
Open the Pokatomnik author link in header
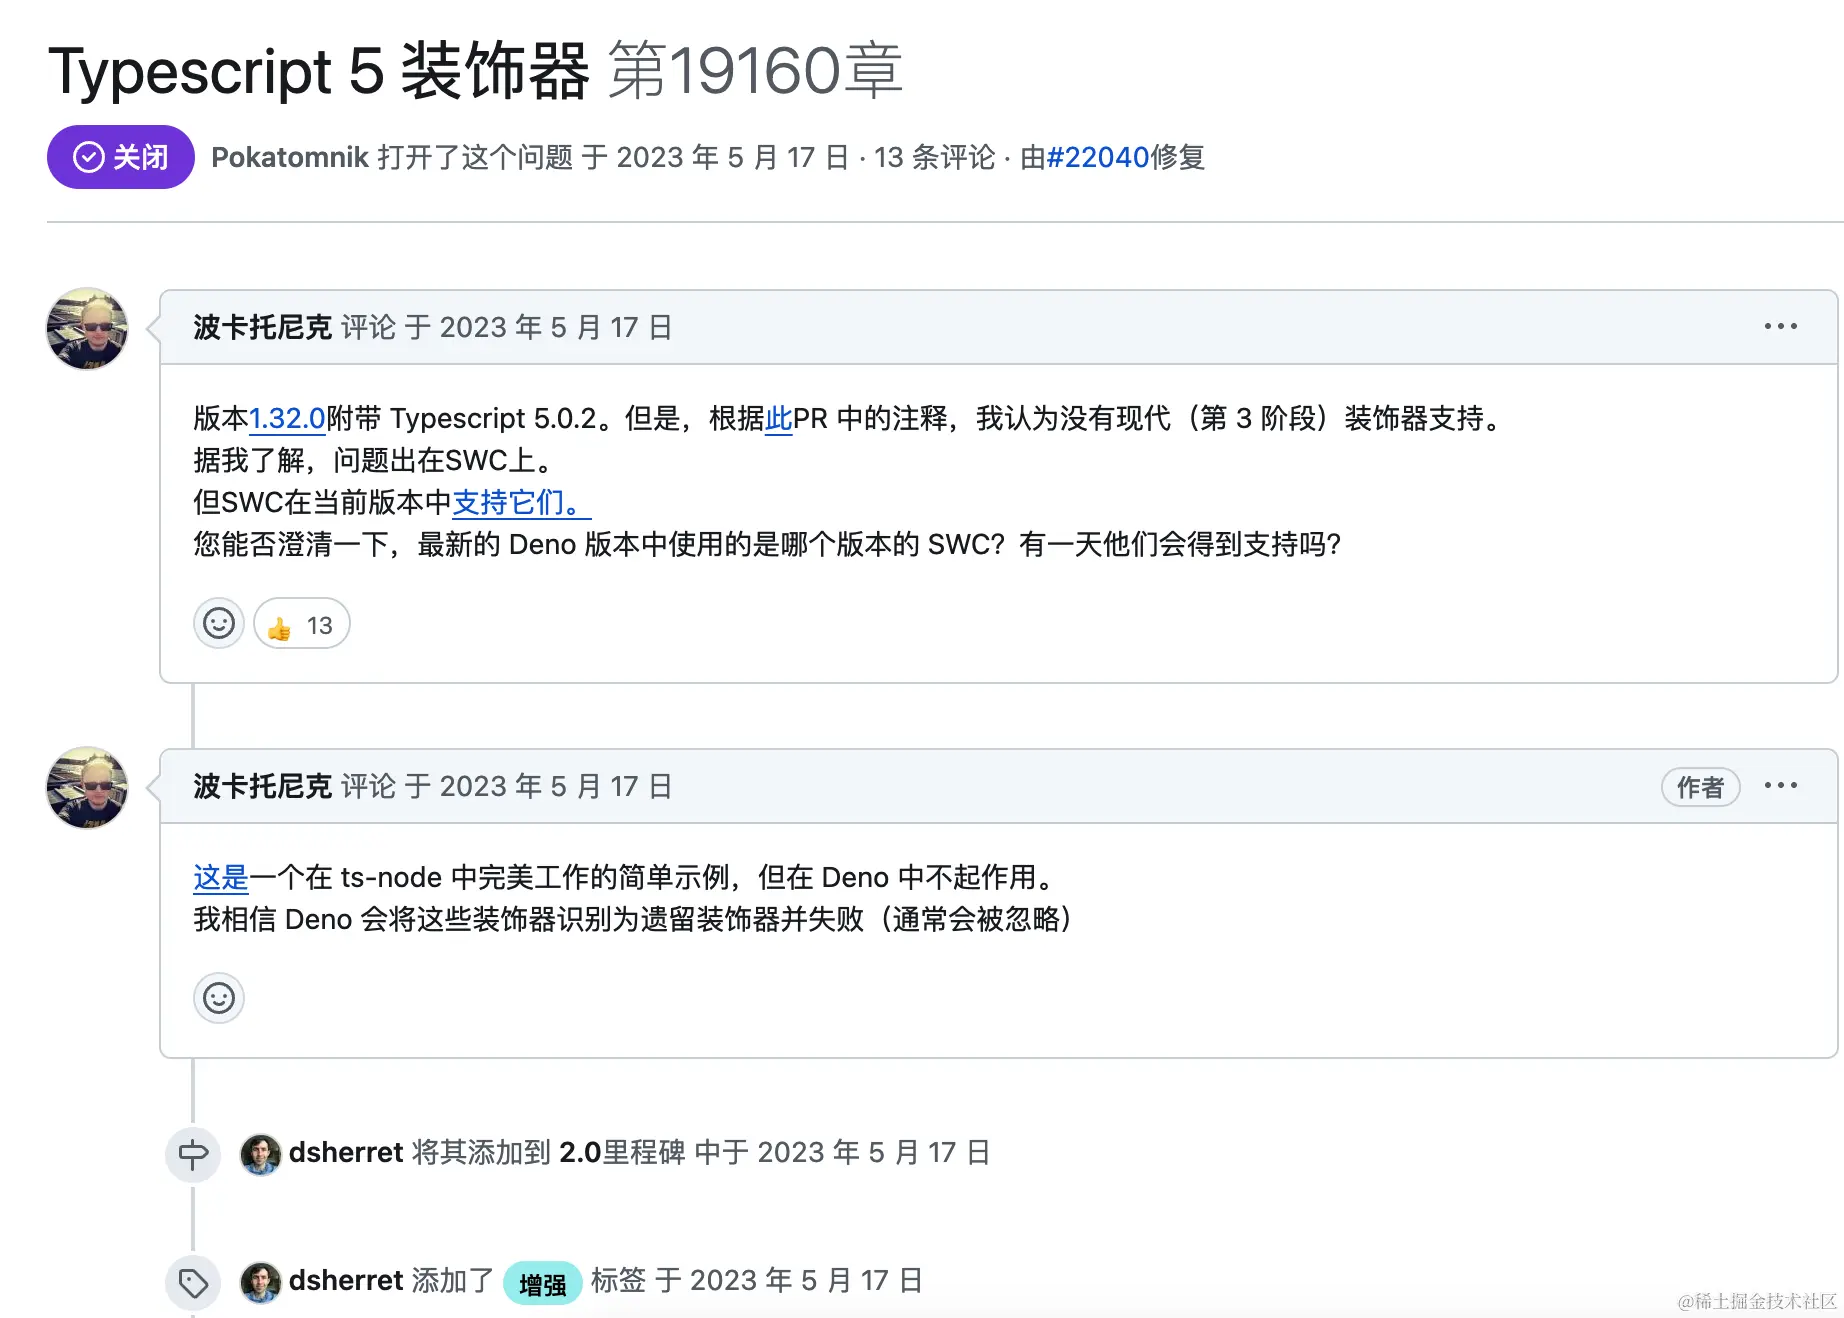pos(290,157)
